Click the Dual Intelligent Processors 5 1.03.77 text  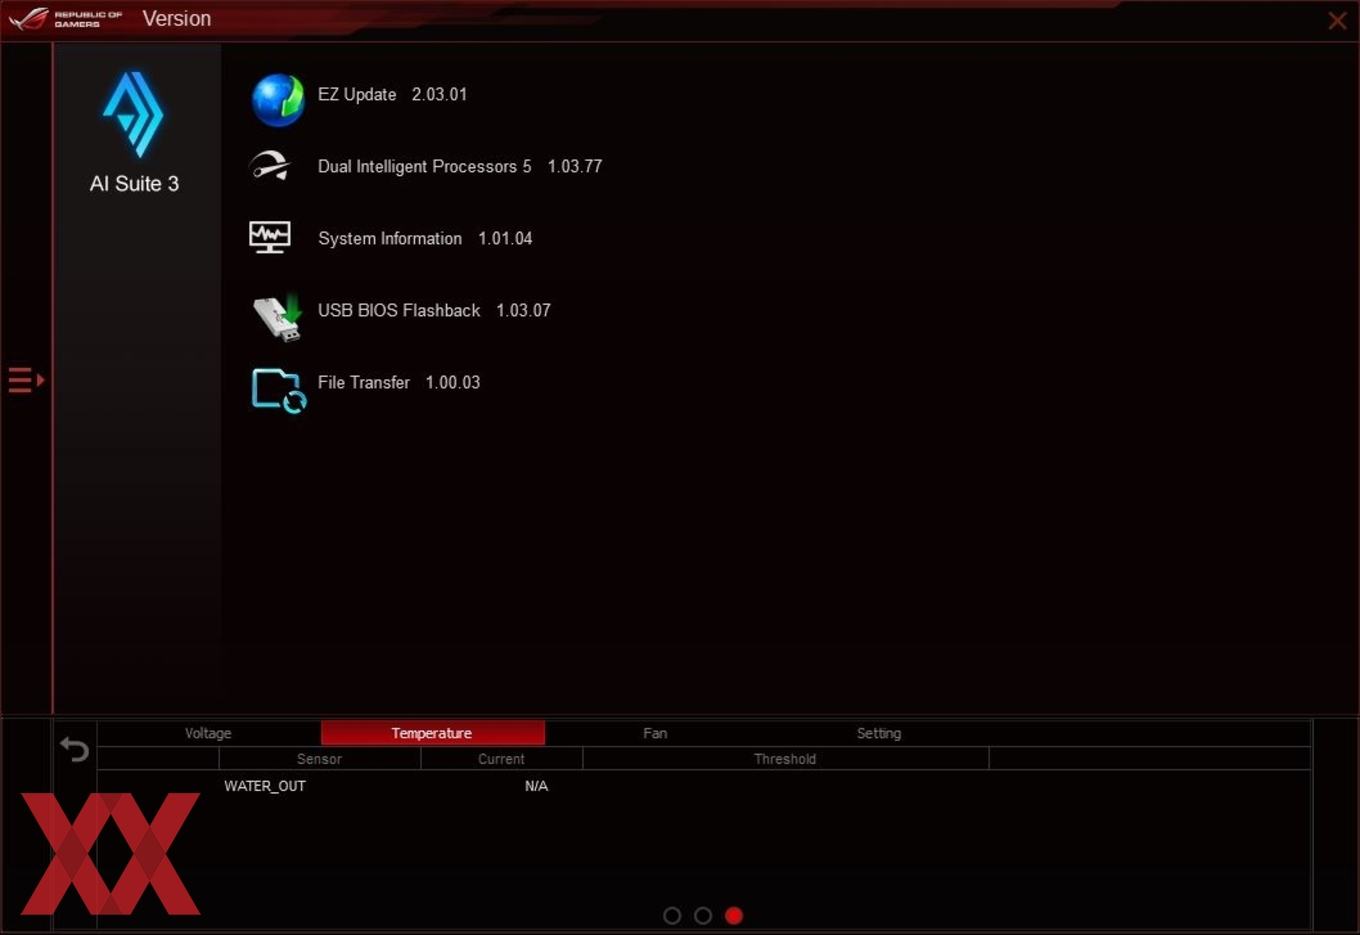tap(460, 166)
